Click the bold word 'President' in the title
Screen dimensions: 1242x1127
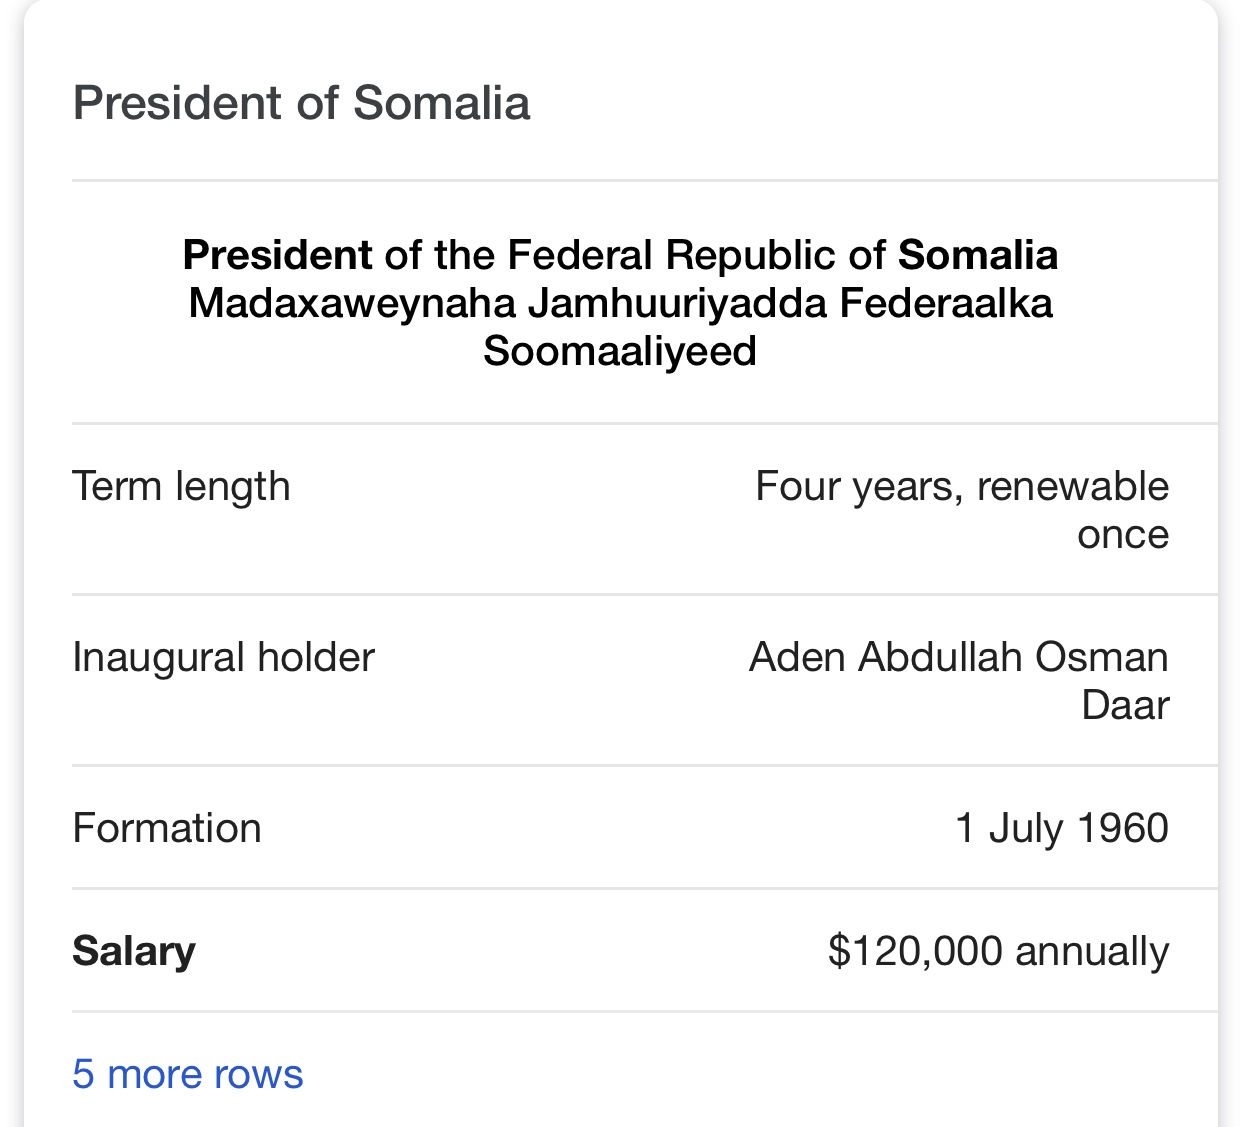coord(278,255)
